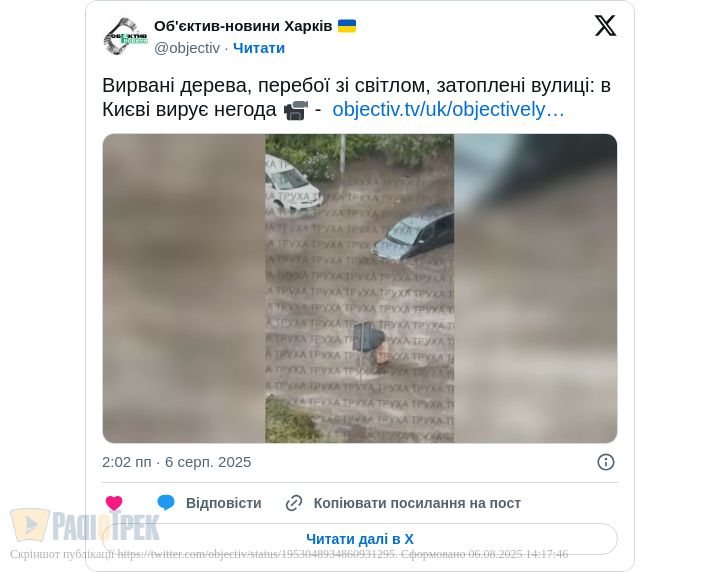Click the chain link copy icon
This screenshot has width=720, height=572.
(x=294, y=503)
